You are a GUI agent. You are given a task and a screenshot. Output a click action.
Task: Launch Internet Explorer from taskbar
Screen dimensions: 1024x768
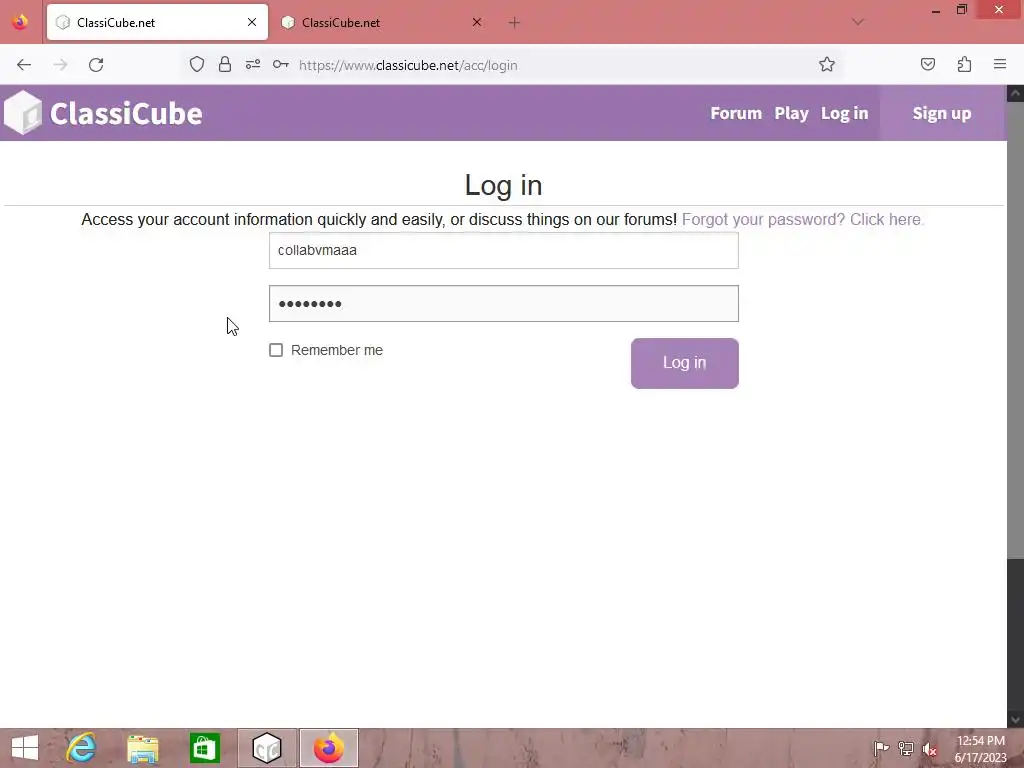click(x=81, y=748)
